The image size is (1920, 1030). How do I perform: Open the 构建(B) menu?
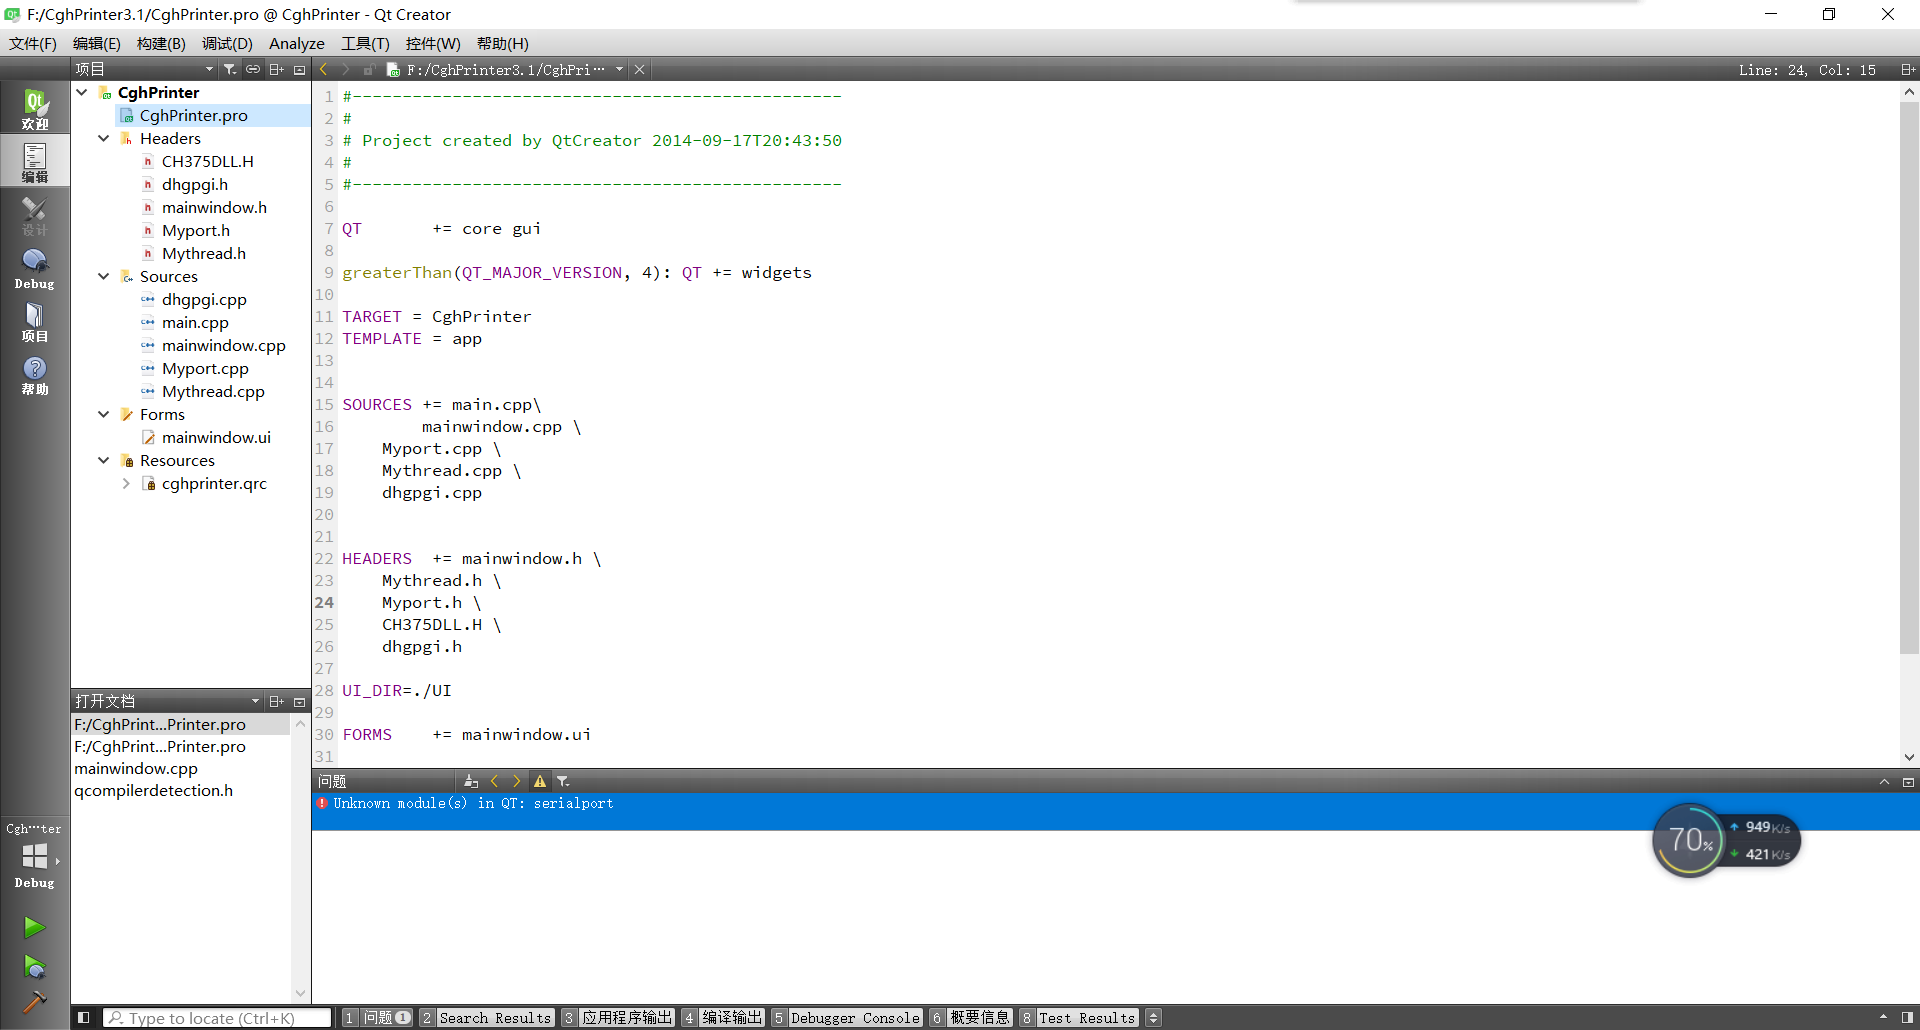coord(161,43)
